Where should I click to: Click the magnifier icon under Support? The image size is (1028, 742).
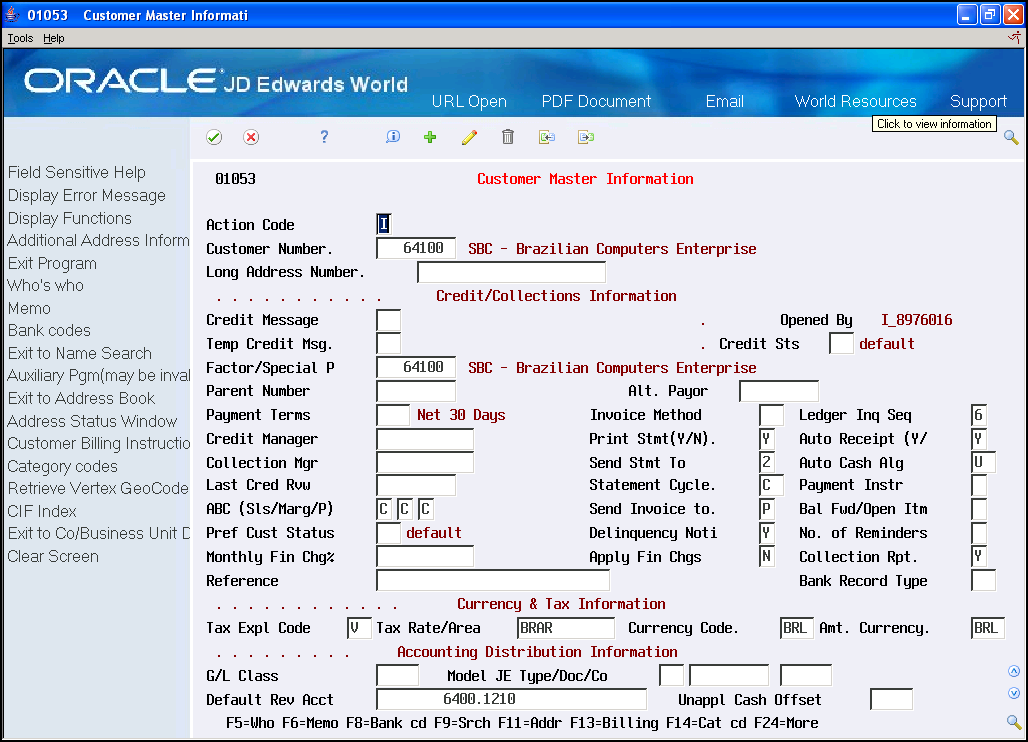coord(1011,138)
